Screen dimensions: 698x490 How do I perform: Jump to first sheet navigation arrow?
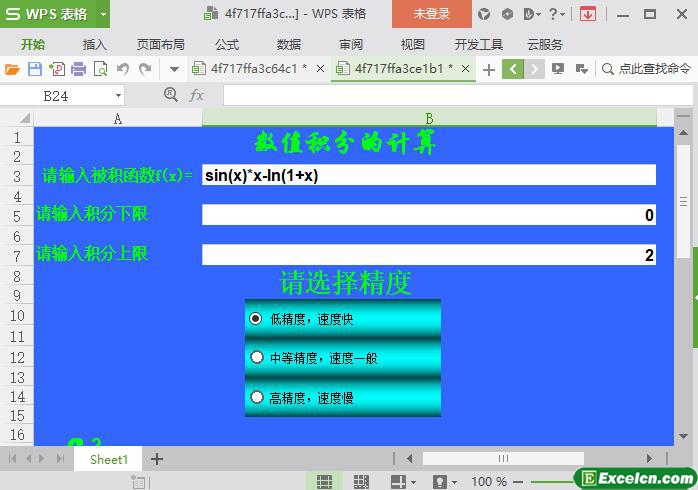pyautogui.click(x=12, y=458)
